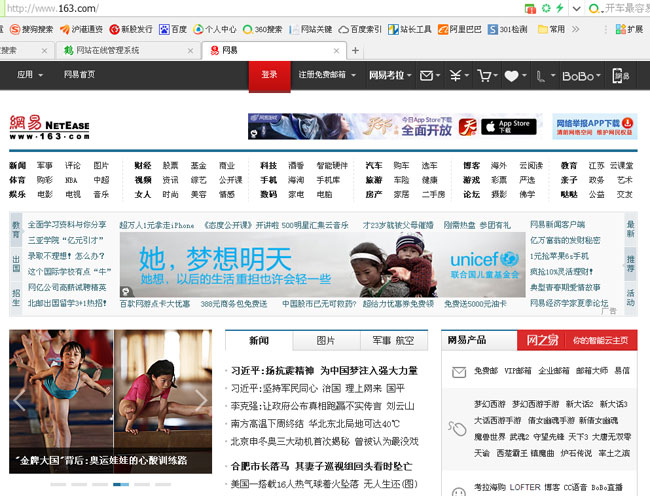Open the yen finance icon menu
The width and height of the screenshot is (650, 496).
click(459, 75)
